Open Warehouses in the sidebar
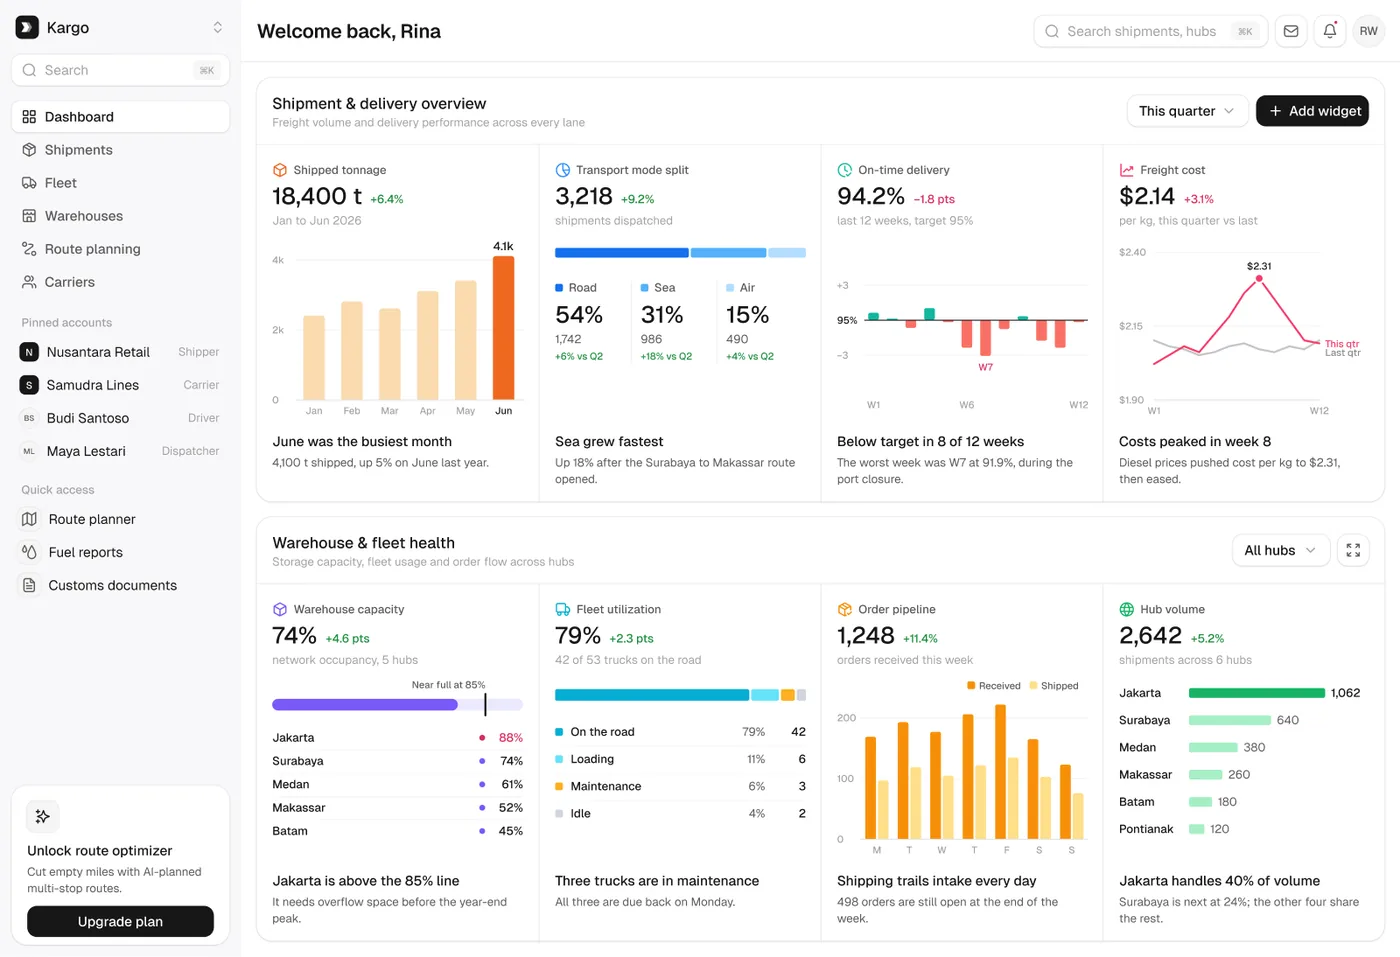This screenshot has width=1400, height=957. tap(120, 215)
